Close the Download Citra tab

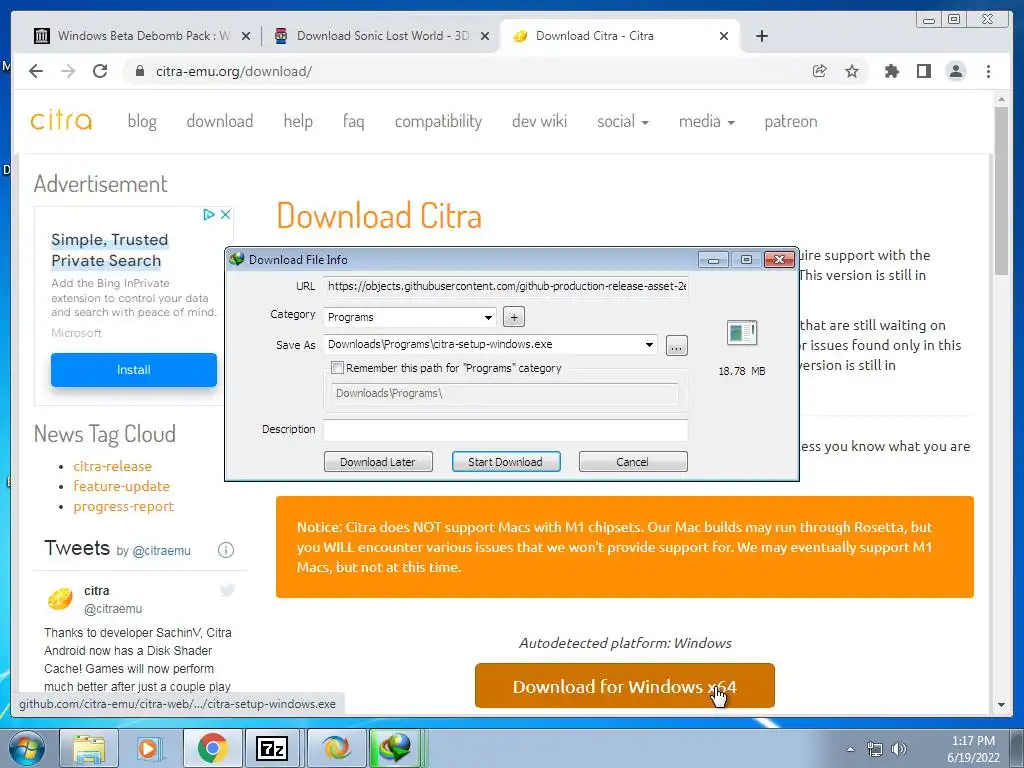[x=724, y=36]
